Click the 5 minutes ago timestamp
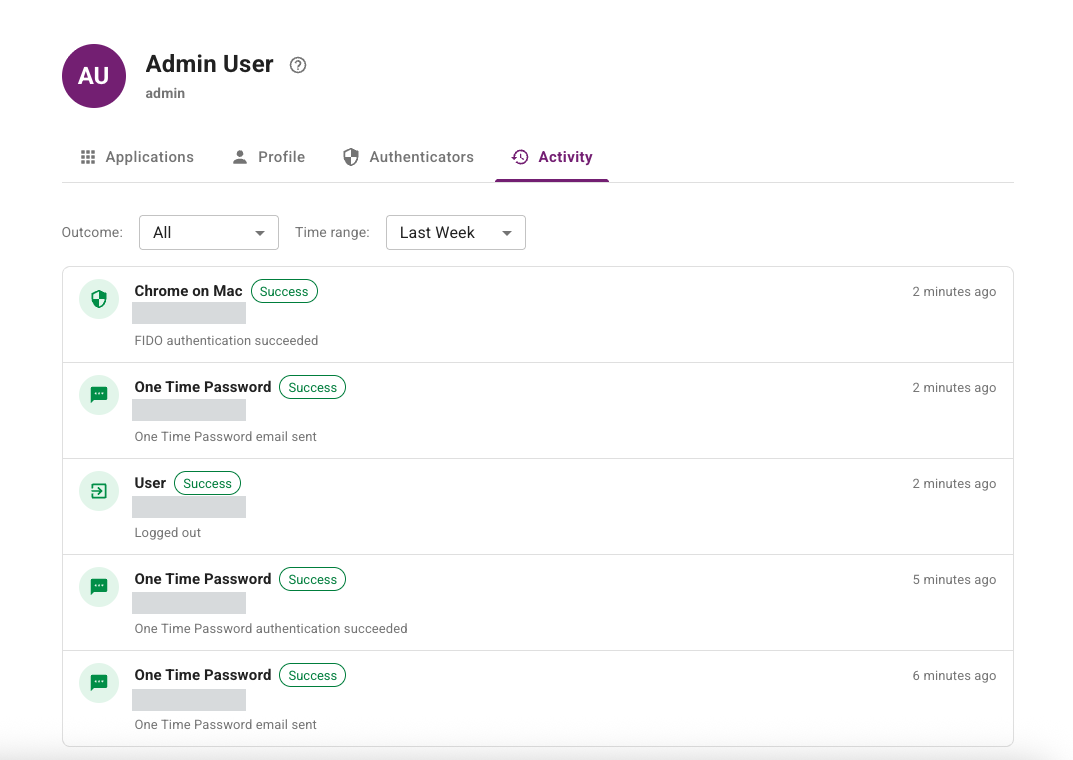1073x760 pixels. tap(954, 579)
